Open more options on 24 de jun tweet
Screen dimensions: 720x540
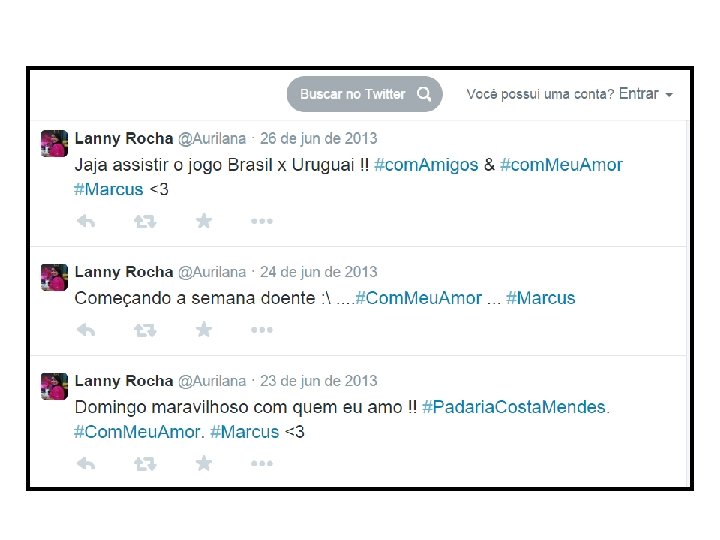click(262, 330)
